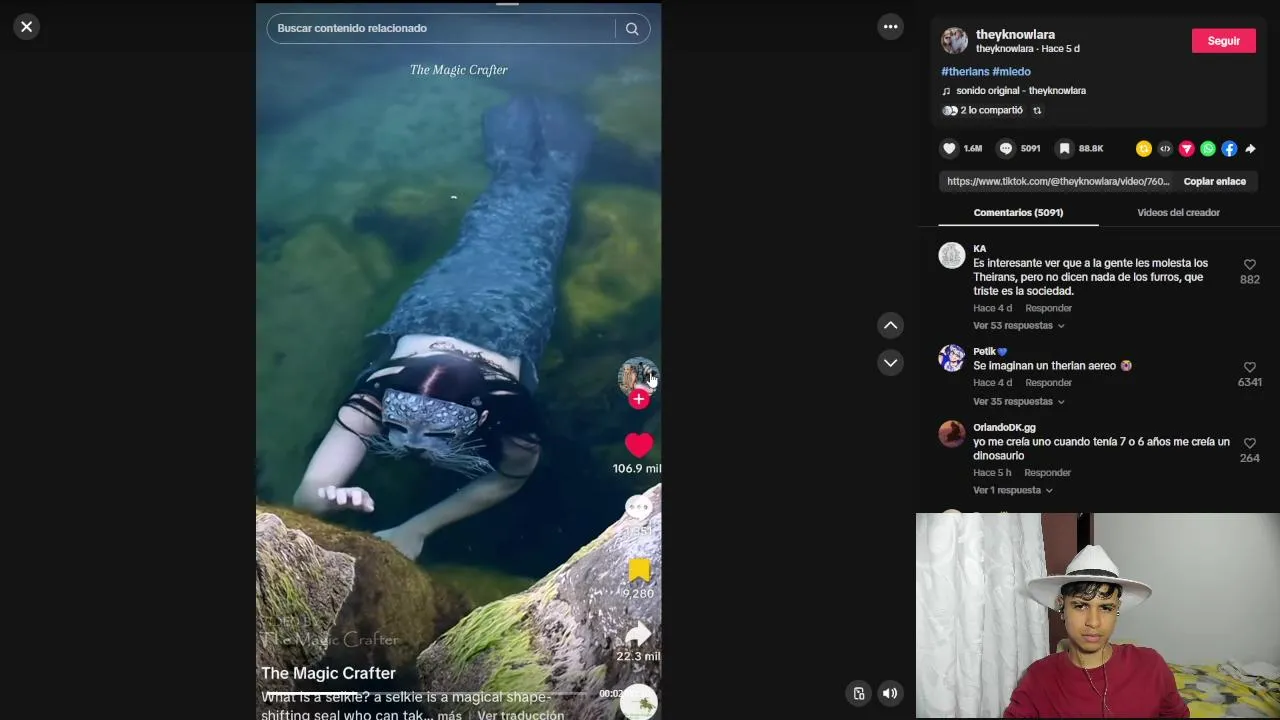Viewport: 1280px width, 720px height.
Task: Open comments via the 5091 bubble icon
Action: point(1006,149)
